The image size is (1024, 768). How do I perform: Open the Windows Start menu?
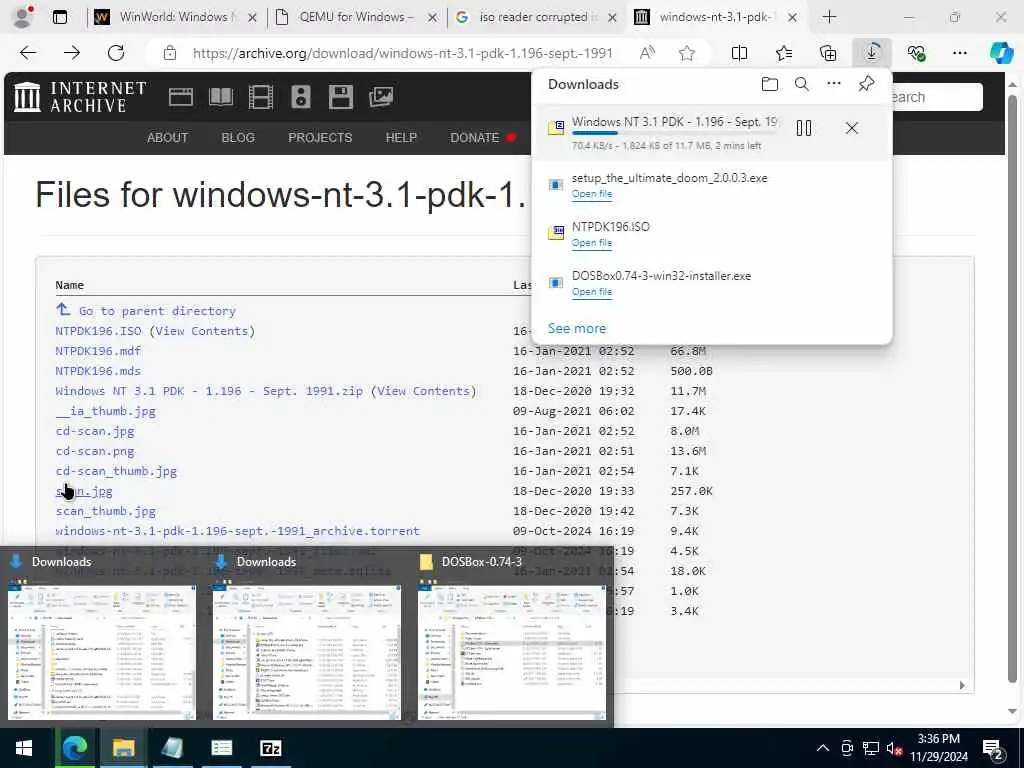pos(24,748)
